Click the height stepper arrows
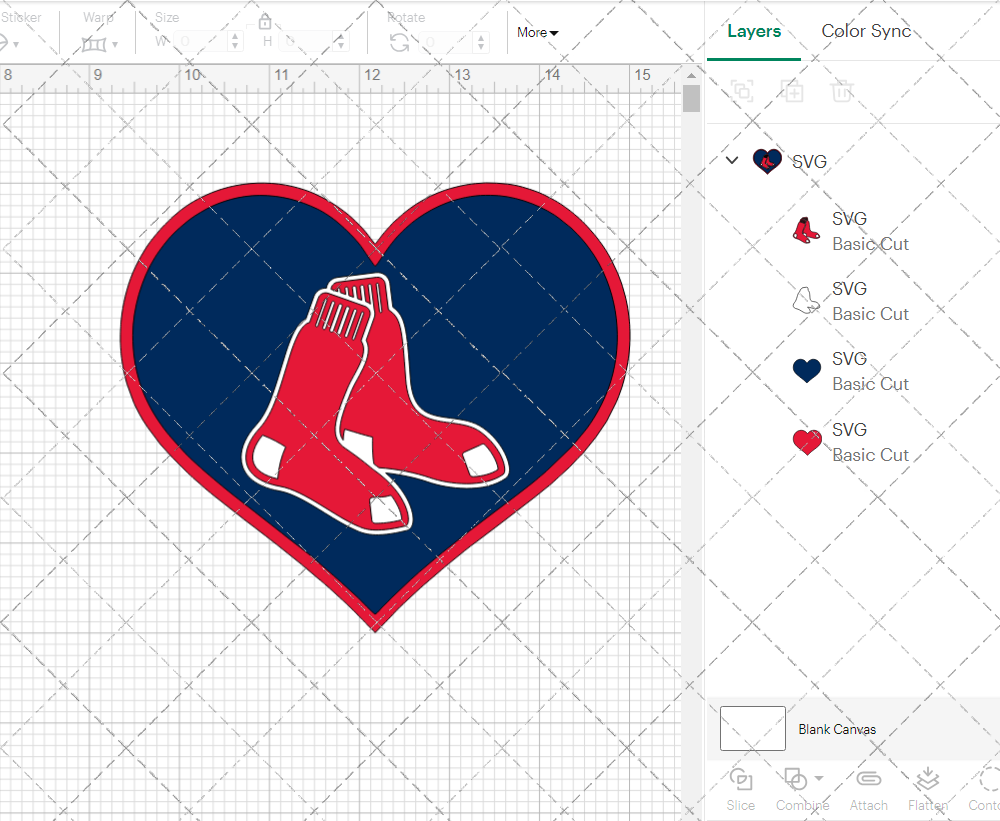This screenshot has height=821, width=1000. [341, 41]
